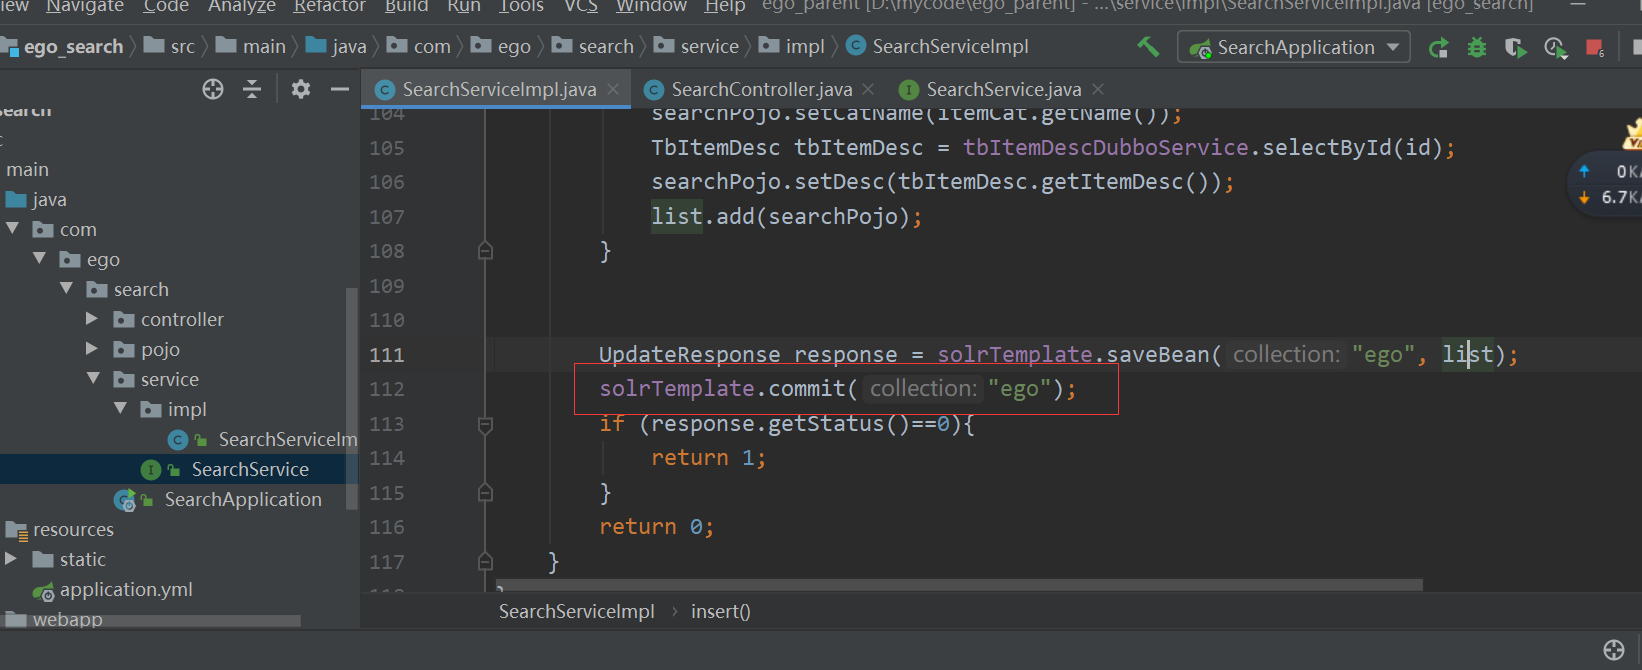The width and height of the screenshot is (1642, 670).
Task: Expand the pojo package
Action: point(92,349)
